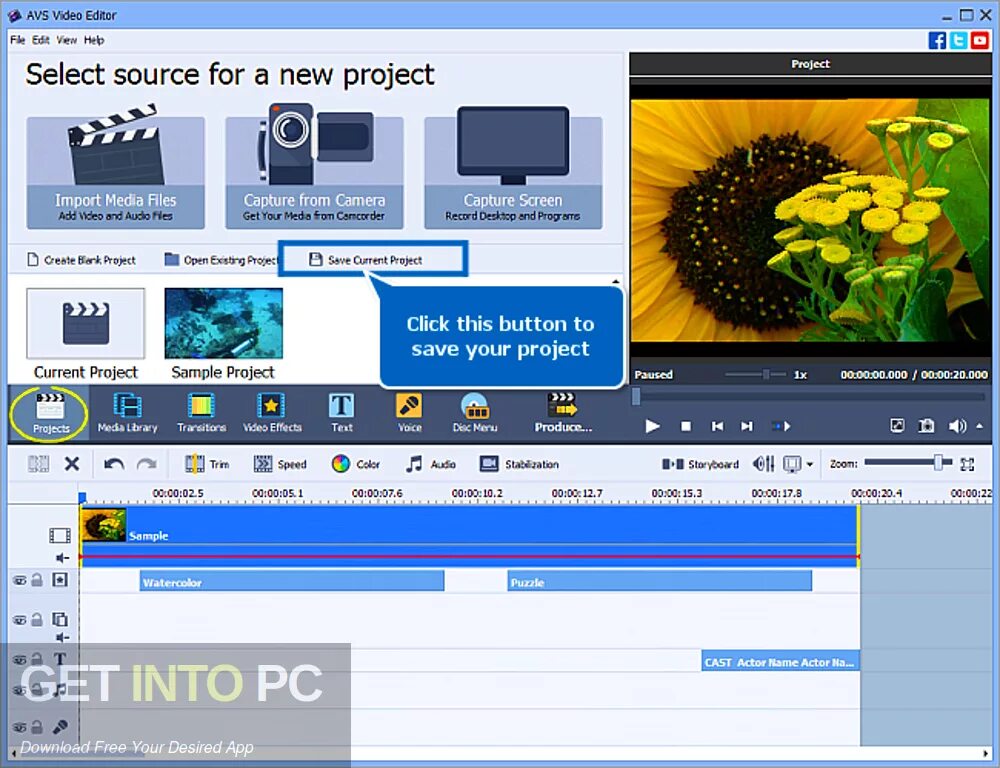Open the View menu
This screenshot has width=1000, height=768.
(x=66, y=40)
